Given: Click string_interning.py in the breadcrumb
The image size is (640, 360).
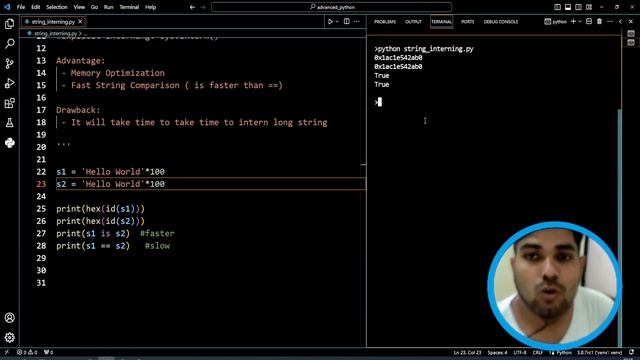Looking at the screenshot, I should point(55,33).
